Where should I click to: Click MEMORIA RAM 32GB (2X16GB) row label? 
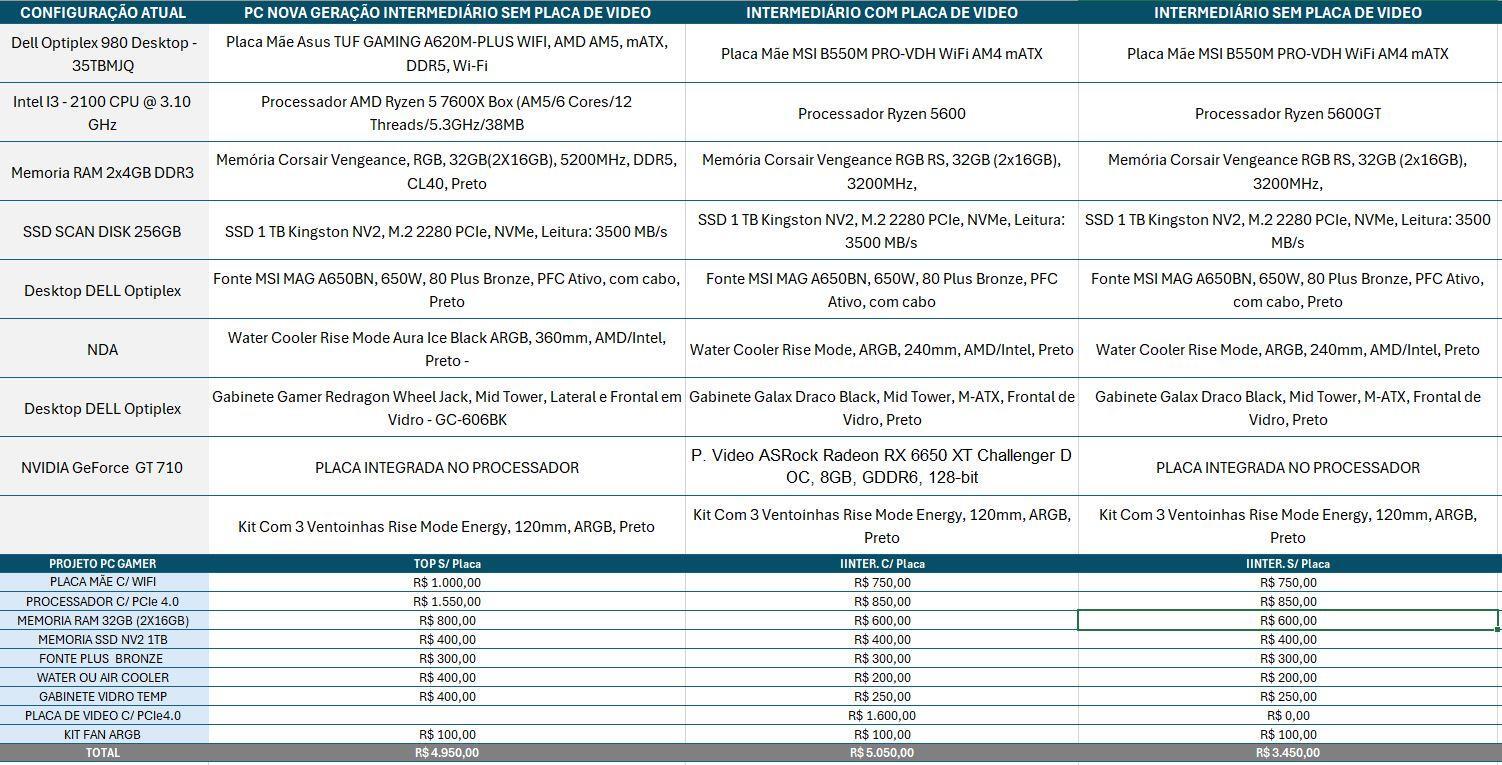(x=104, y=620)
